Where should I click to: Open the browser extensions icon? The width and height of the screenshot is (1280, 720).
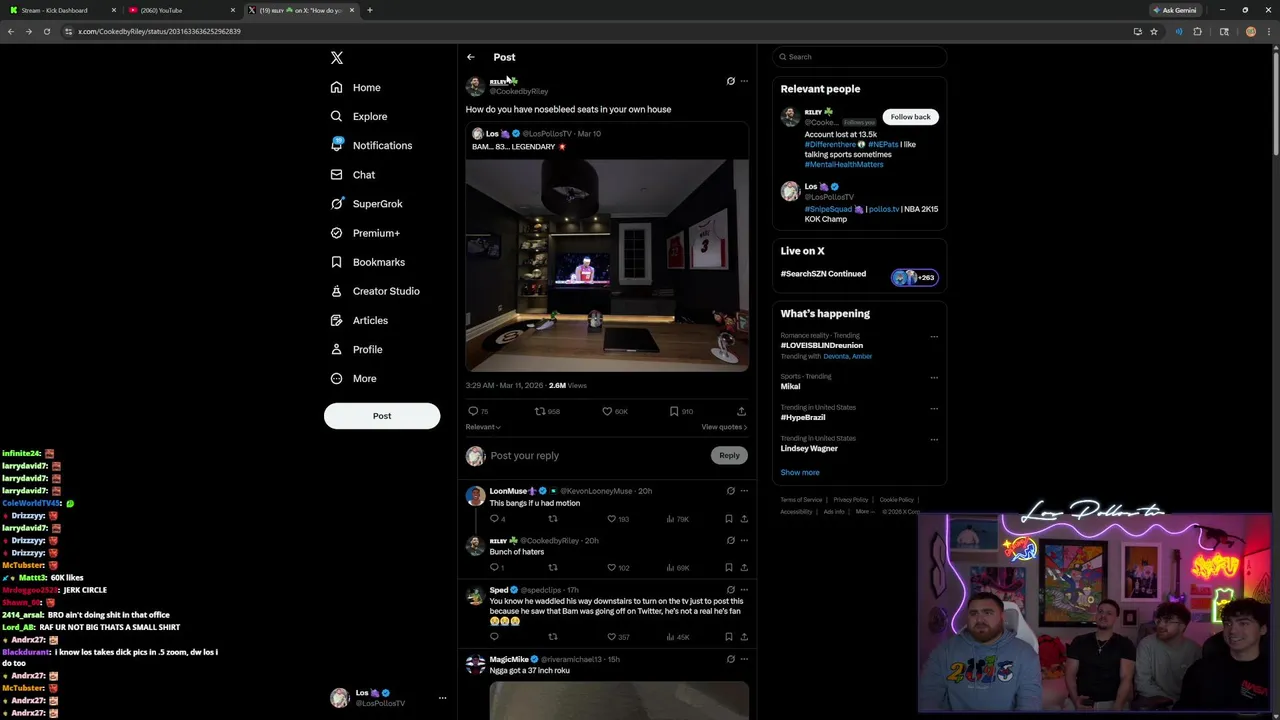1197,31
